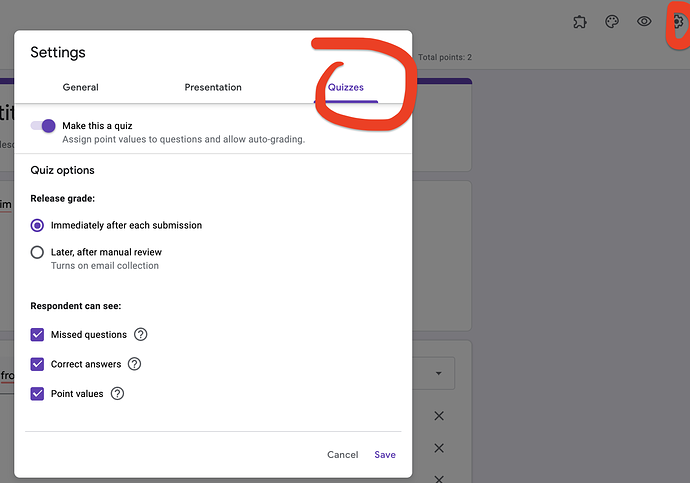Disable the Make this a quiz toggle

[x=43, y=126]
